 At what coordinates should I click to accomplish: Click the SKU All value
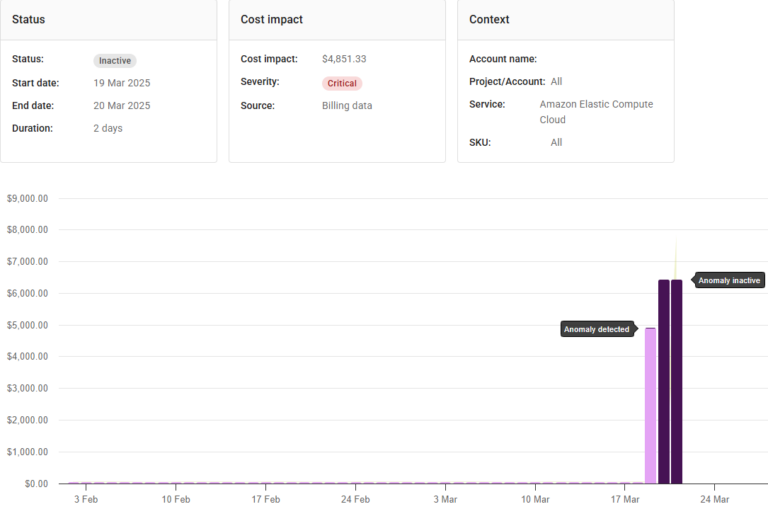(x=556, y=142)
